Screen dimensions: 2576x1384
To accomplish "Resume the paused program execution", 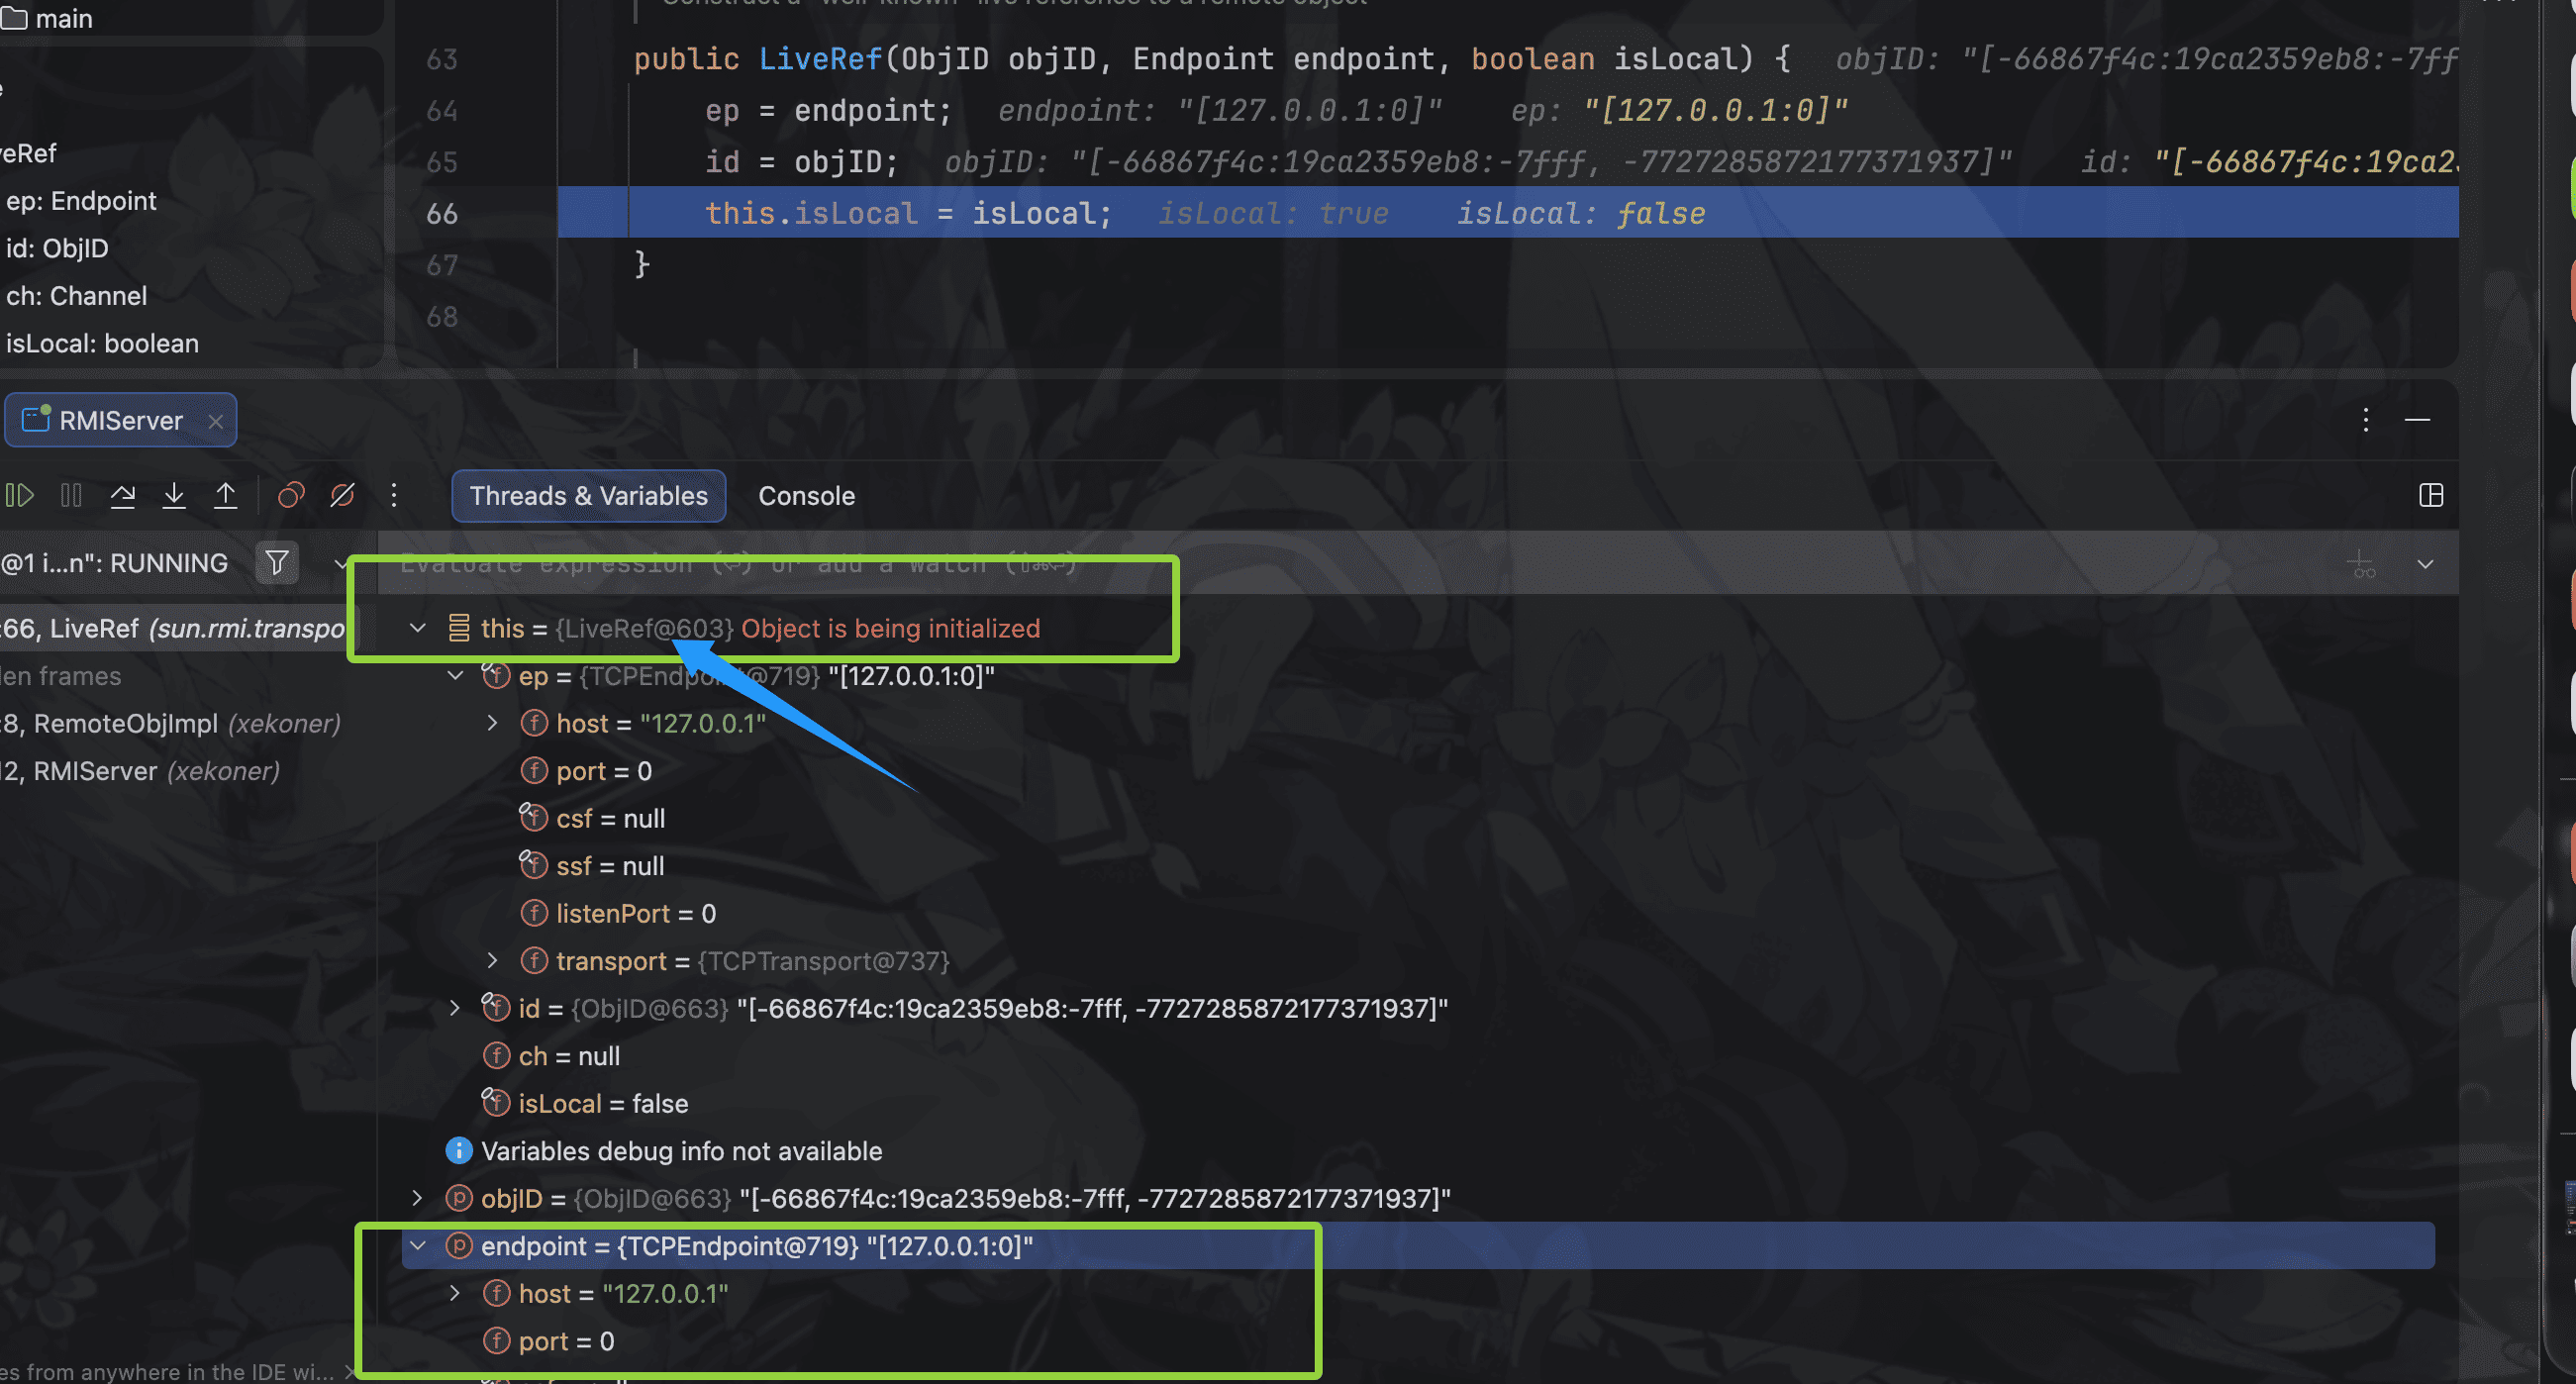I will click(18, 495).
